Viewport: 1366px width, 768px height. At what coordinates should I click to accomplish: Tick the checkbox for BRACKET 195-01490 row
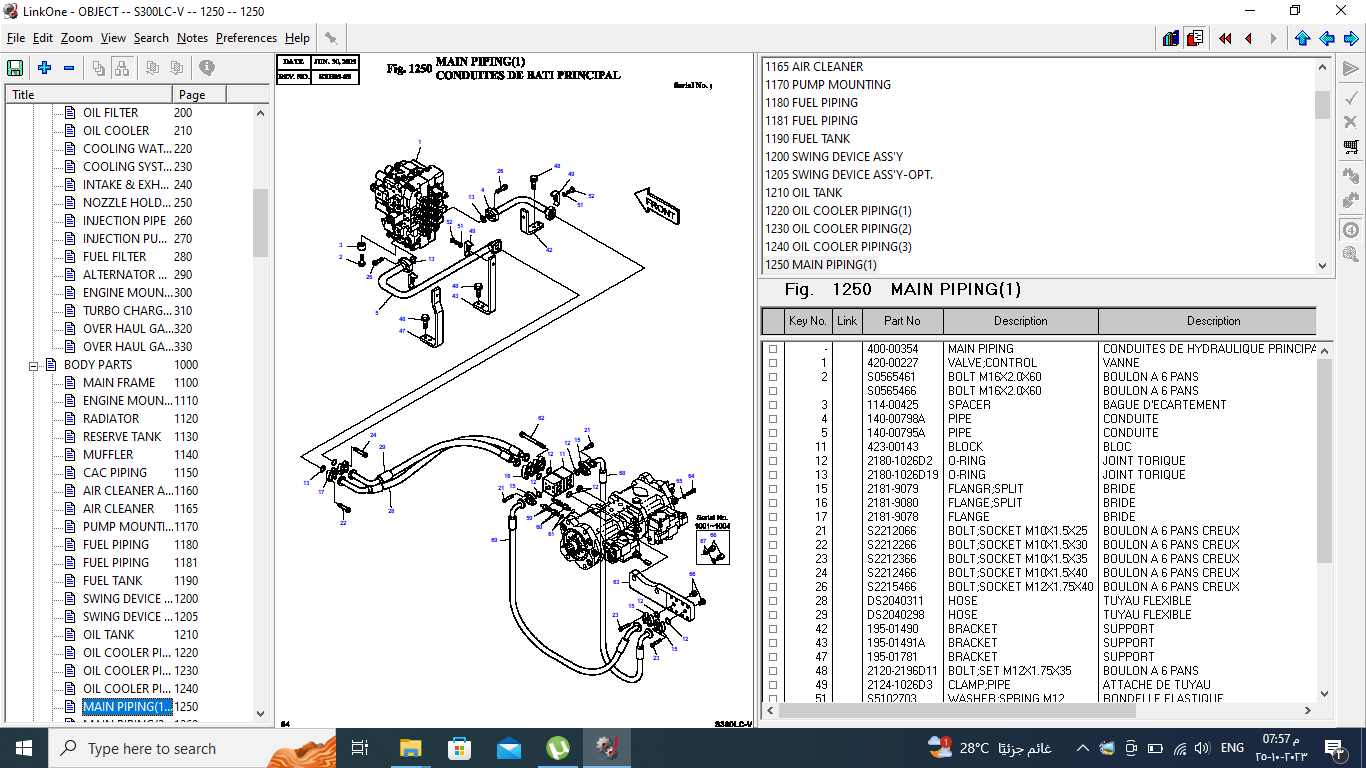(773, 629)
